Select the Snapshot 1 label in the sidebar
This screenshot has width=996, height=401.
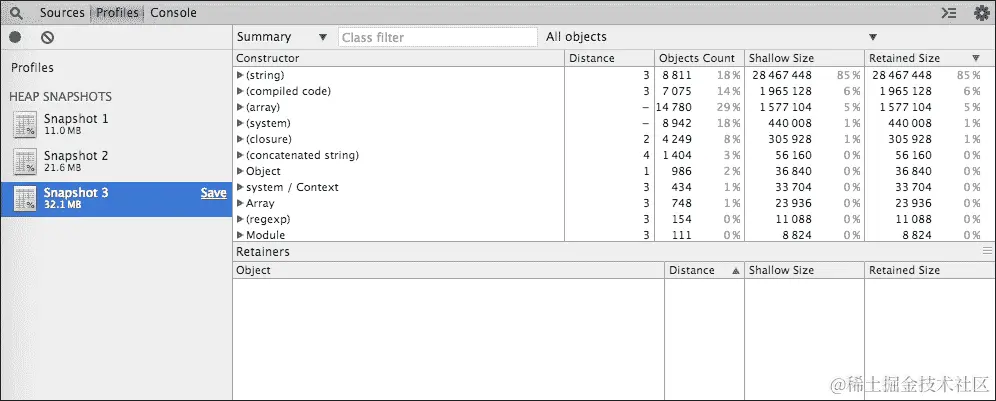(x=76, y=118)
